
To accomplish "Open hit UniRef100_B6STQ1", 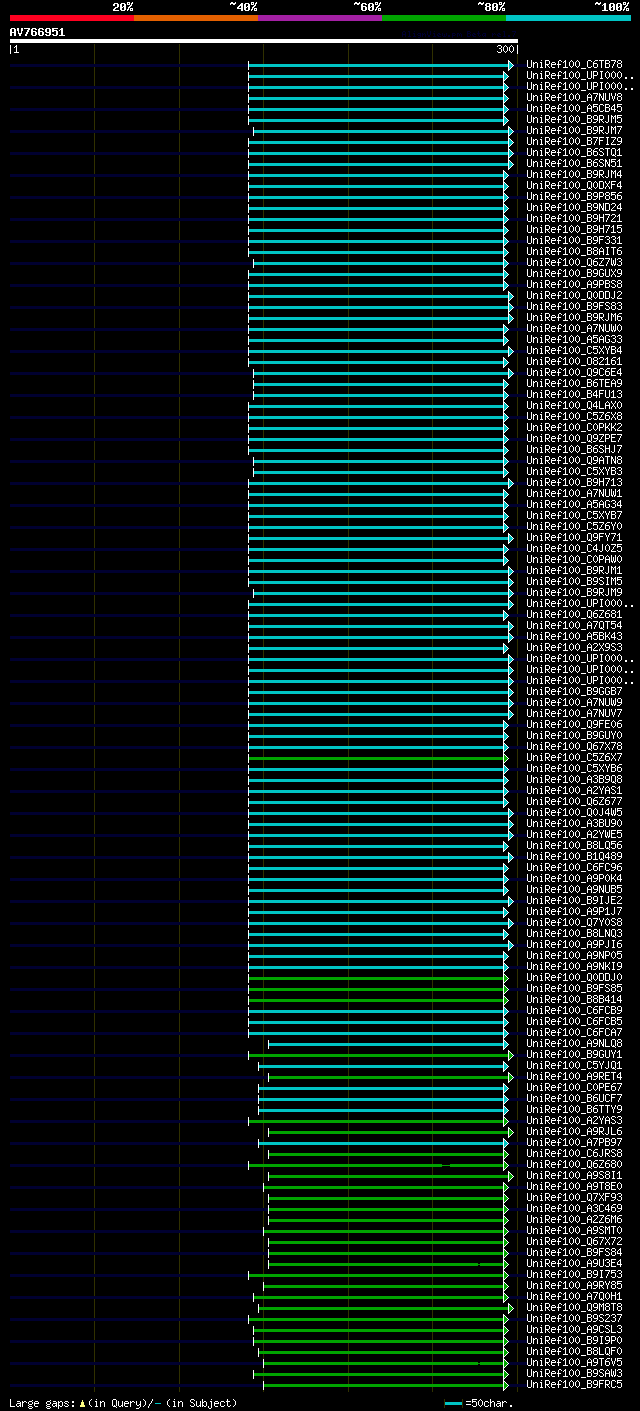I will point(574,153).
